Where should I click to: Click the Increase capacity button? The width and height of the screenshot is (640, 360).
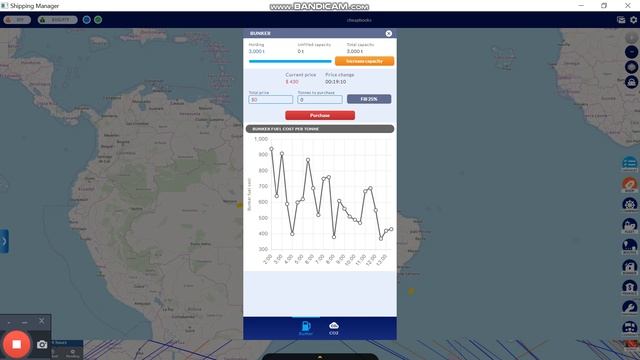point(364,61)
